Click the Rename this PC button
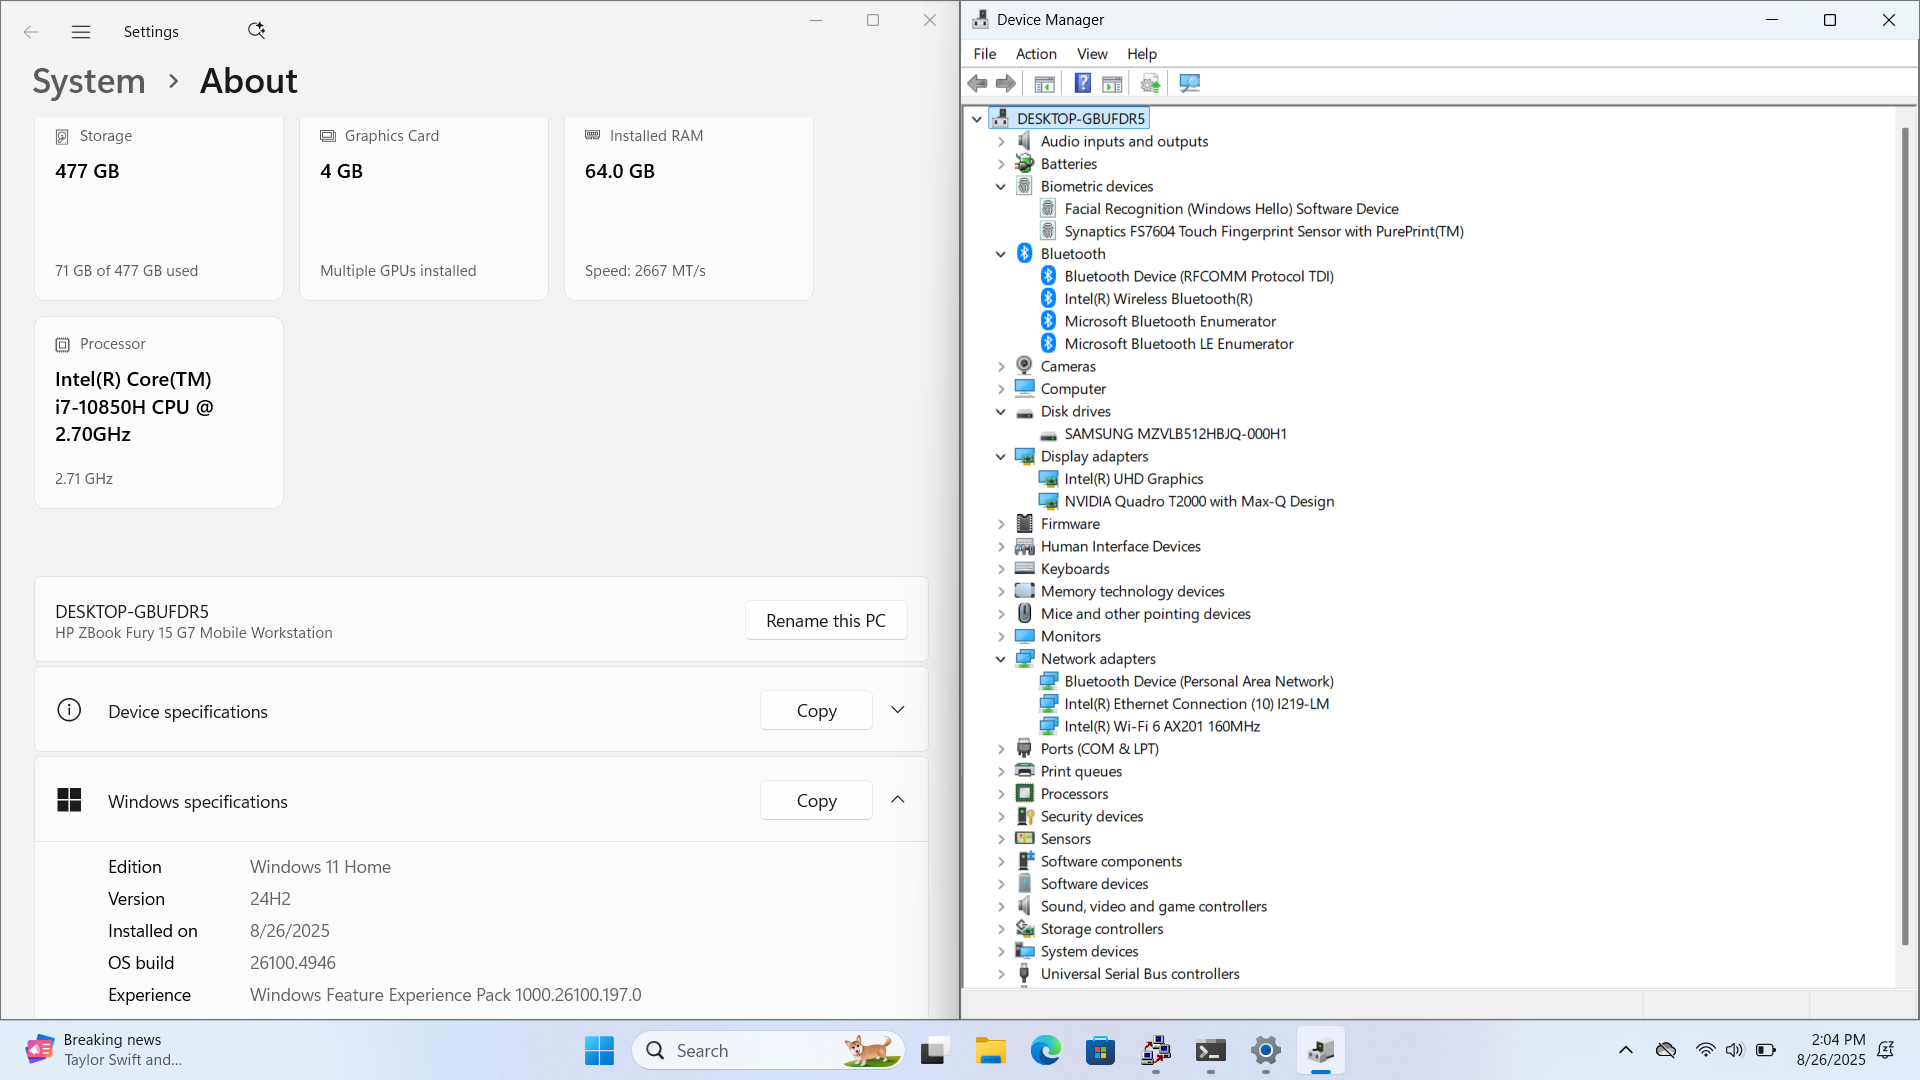The image size is (1920, 1080). (826, 620)
